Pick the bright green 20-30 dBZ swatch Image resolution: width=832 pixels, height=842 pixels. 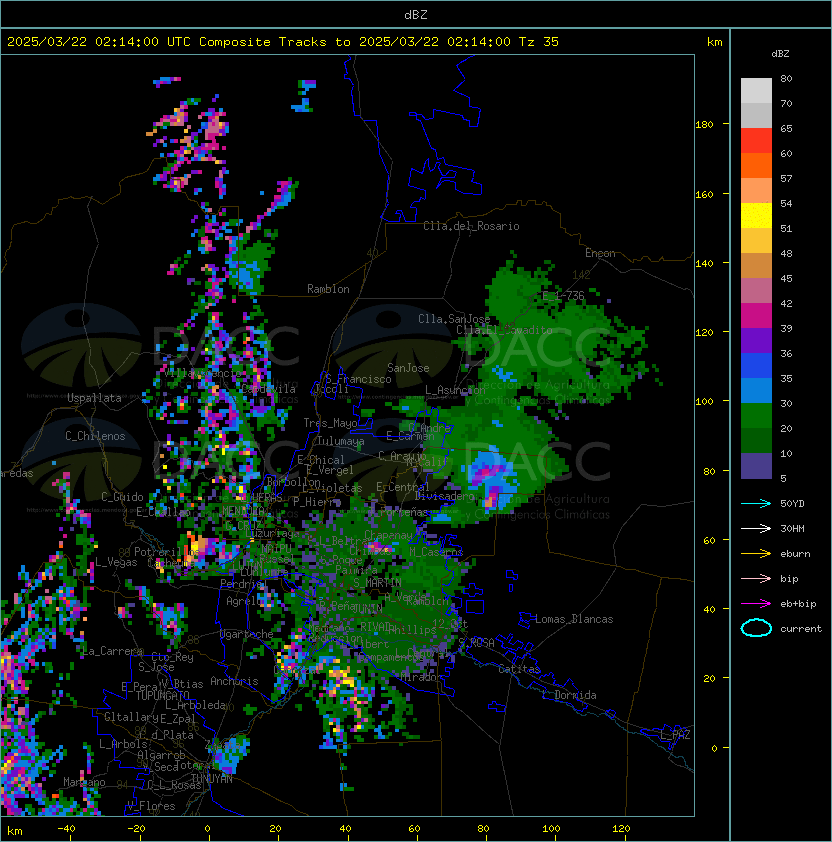pyautogui.click(x=756, y=415)
